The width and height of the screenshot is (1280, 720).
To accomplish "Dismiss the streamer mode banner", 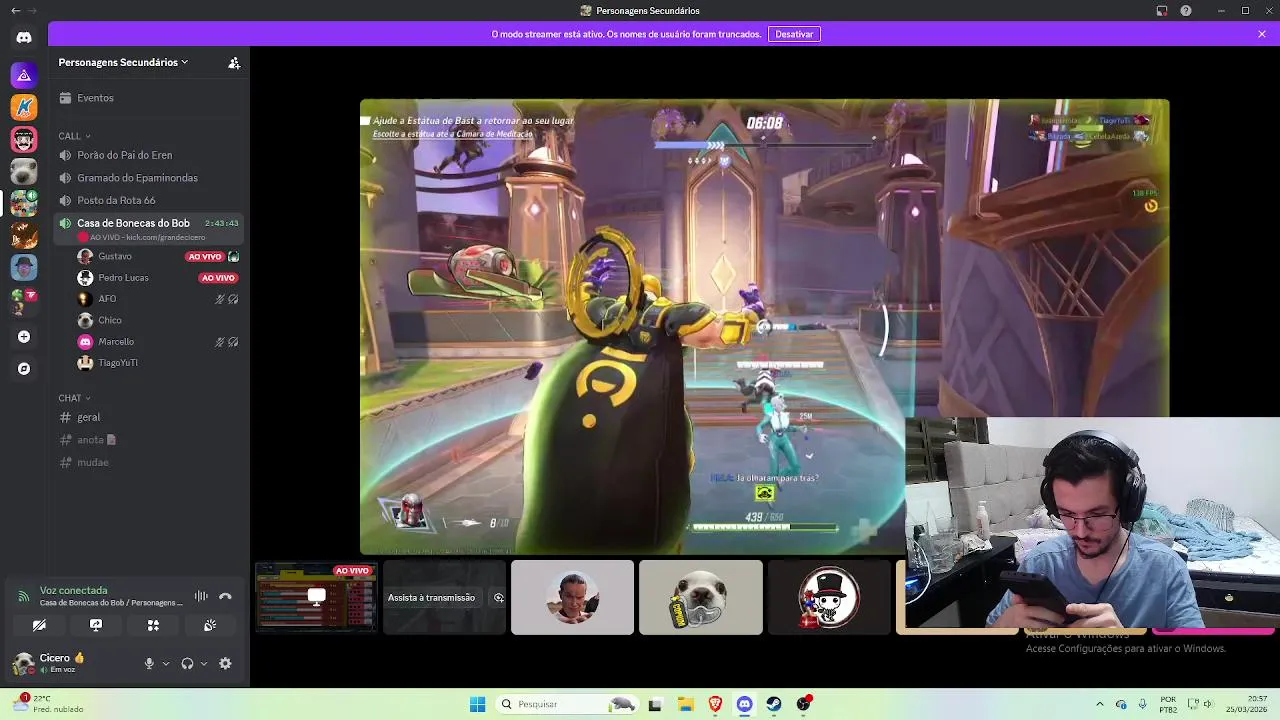I will (x=1262, y=34).
